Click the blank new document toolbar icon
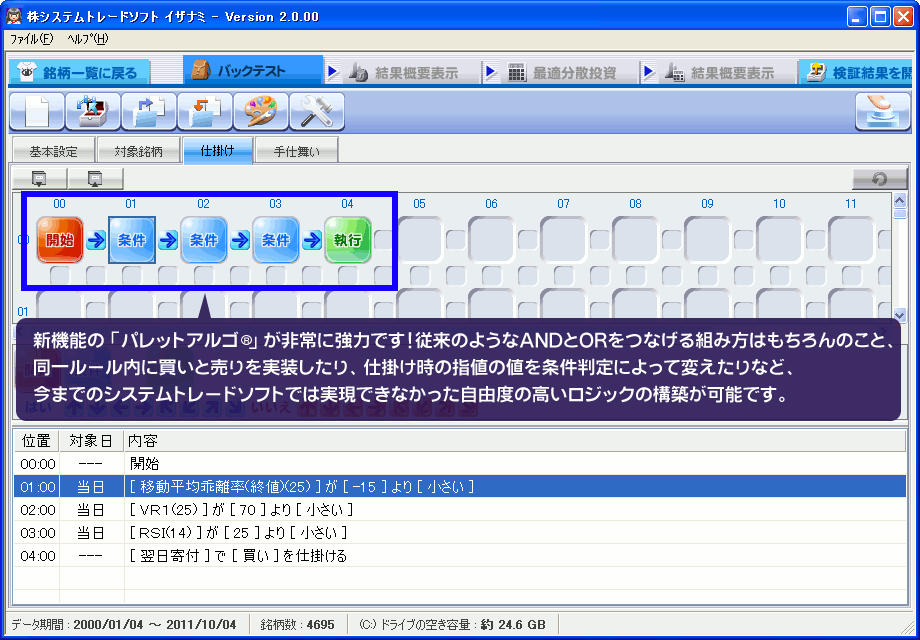This screenshot has height=640, width=920. pos(37,111)
